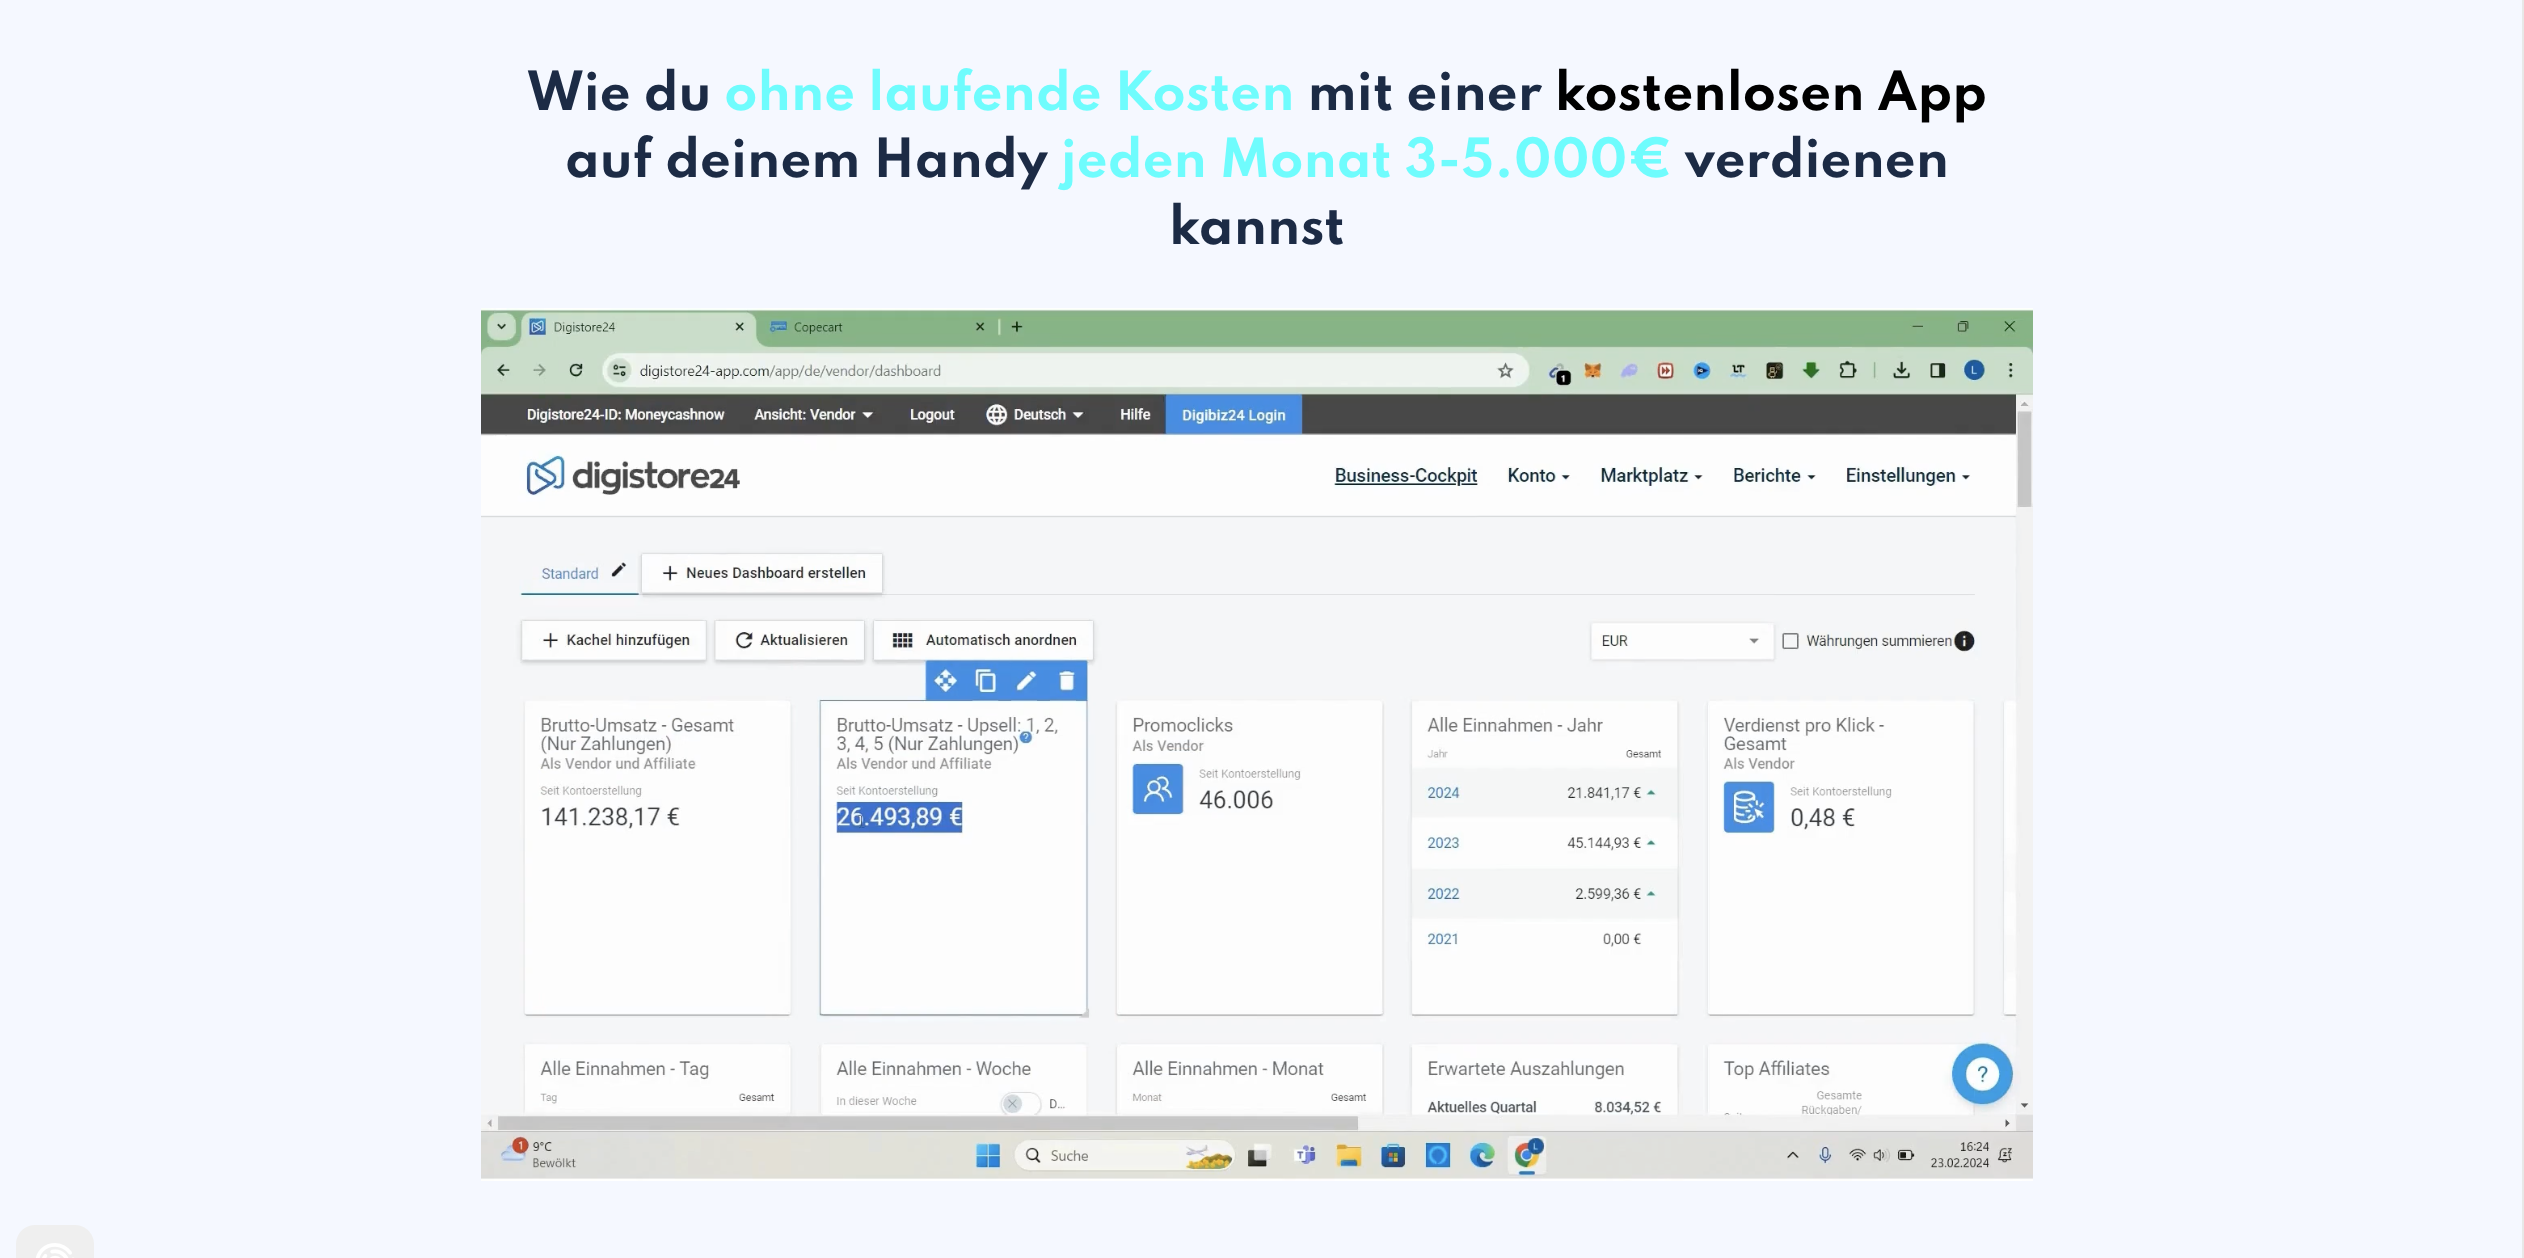Open the 2023 year link
This screenshot has width=2524, height=1258.
[x=1442, y=844]
